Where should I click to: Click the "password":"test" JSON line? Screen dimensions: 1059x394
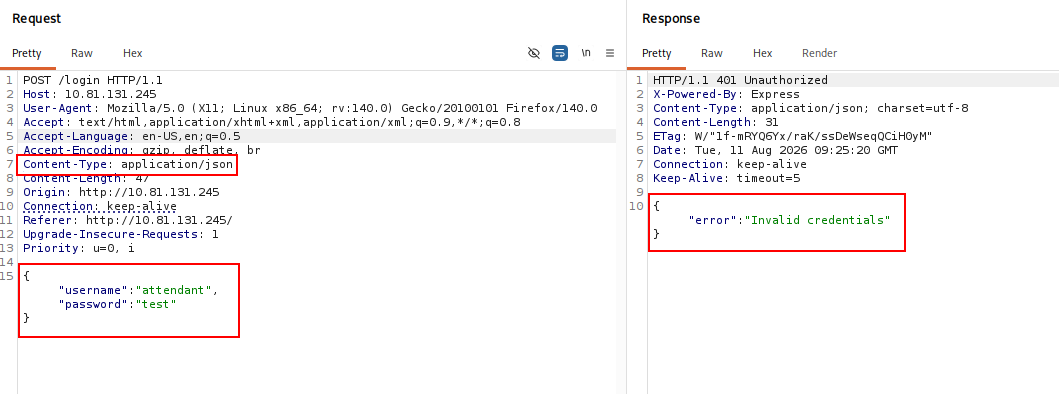pyautogui.click(x=118, y=304)
